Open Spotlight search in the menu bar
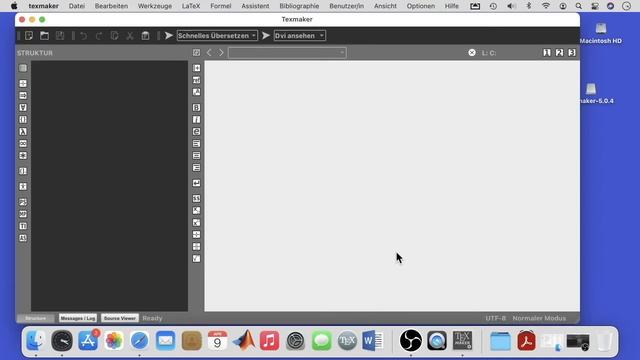Viewport: 640px width, 360px height. (578, 6)
